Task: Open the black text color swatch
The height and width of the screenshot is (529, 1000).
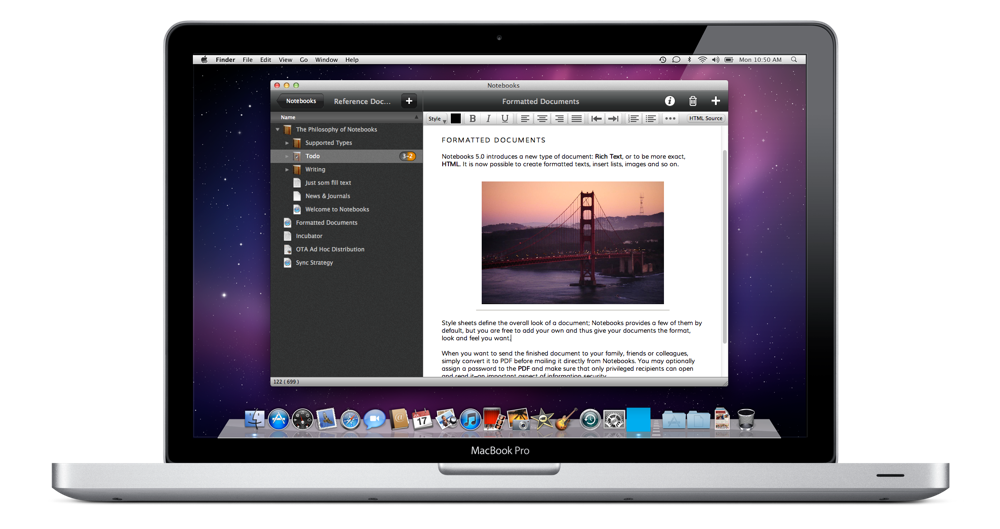Action: click(x=456, y=118)
